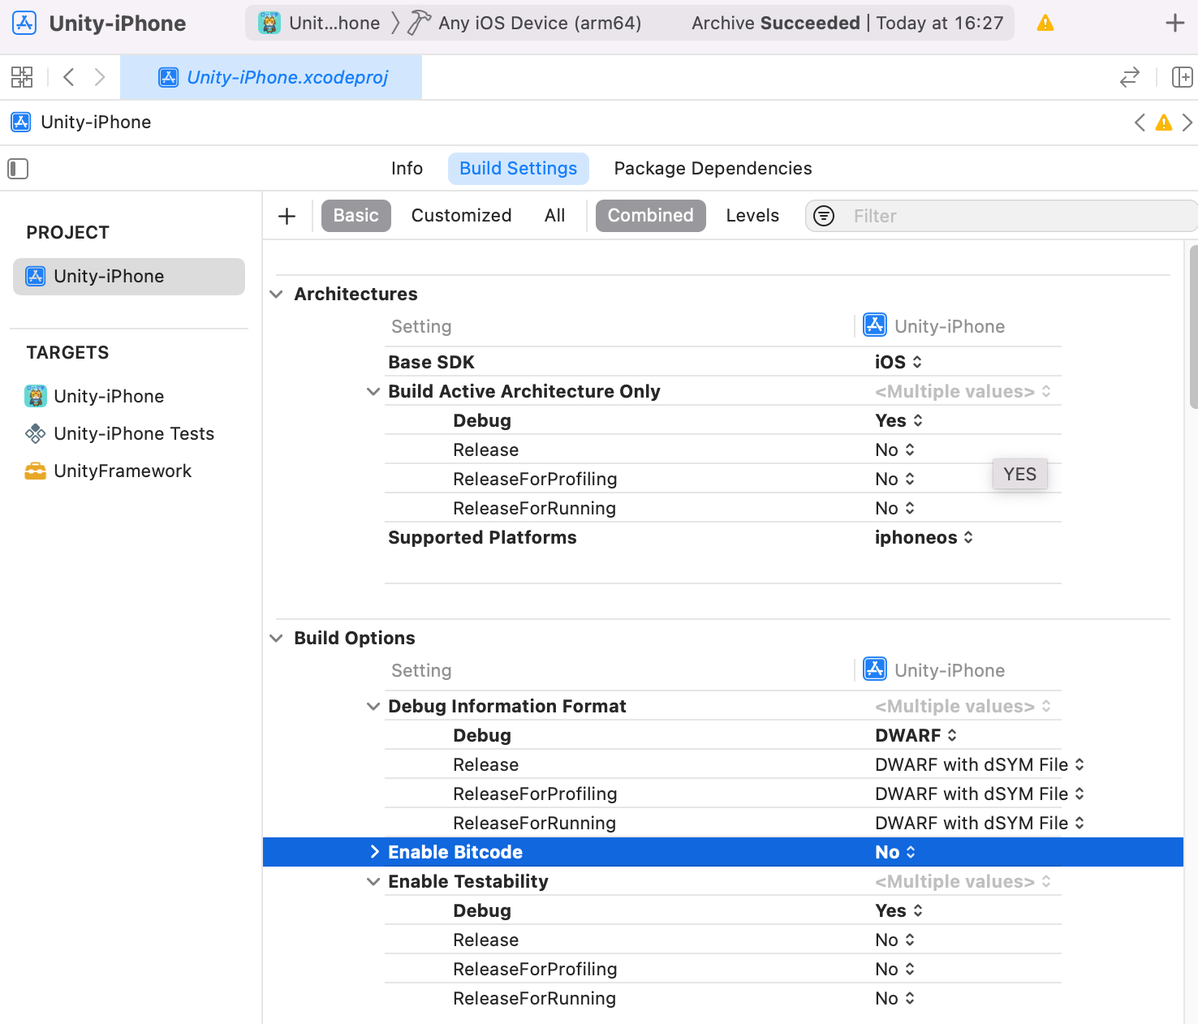Screen dimensions: 1198x1024
Task: Switch to the Info tab
Action: click(x=406, y=168)
